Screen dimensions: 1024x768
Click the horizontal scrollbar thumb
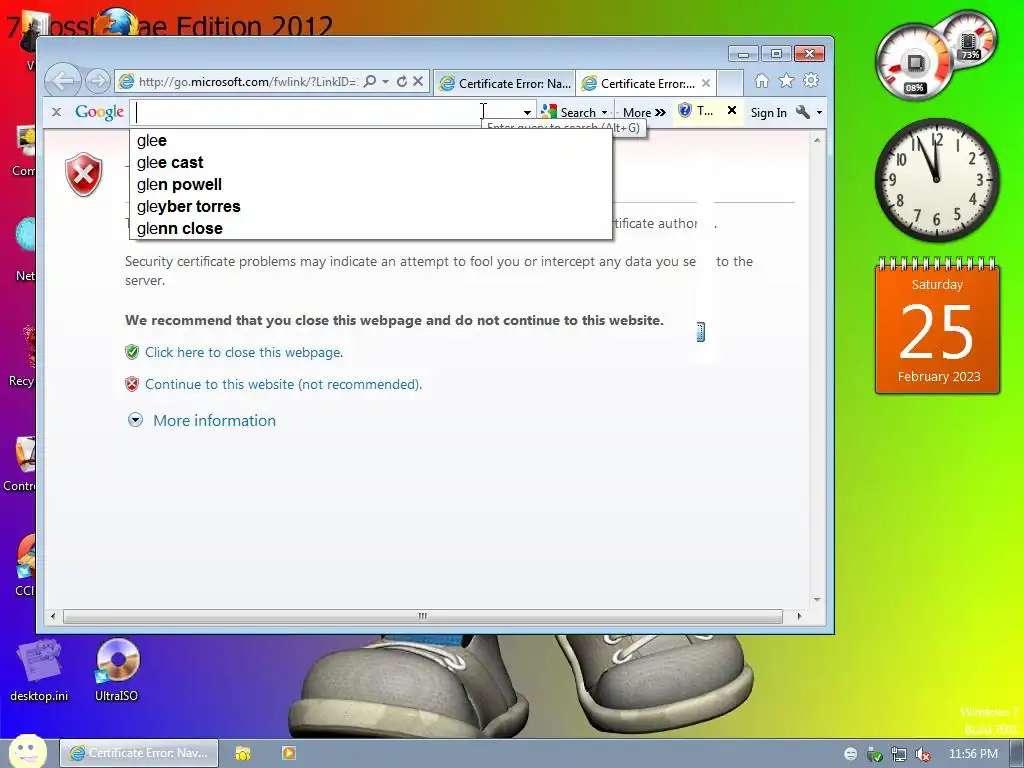click(423, 616)
